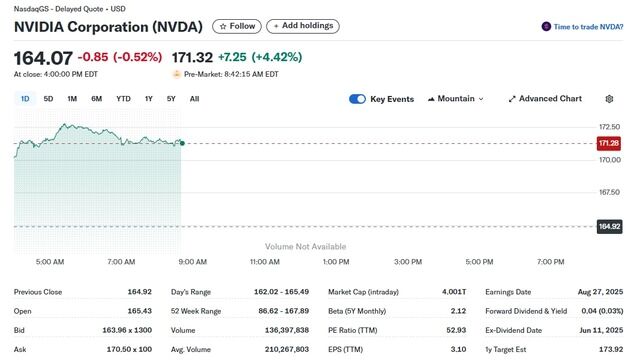Follow NVIDIA Corporation stock
Image resolution: width=628 pixels, height=364 pixels.
(x=237, y=26)
